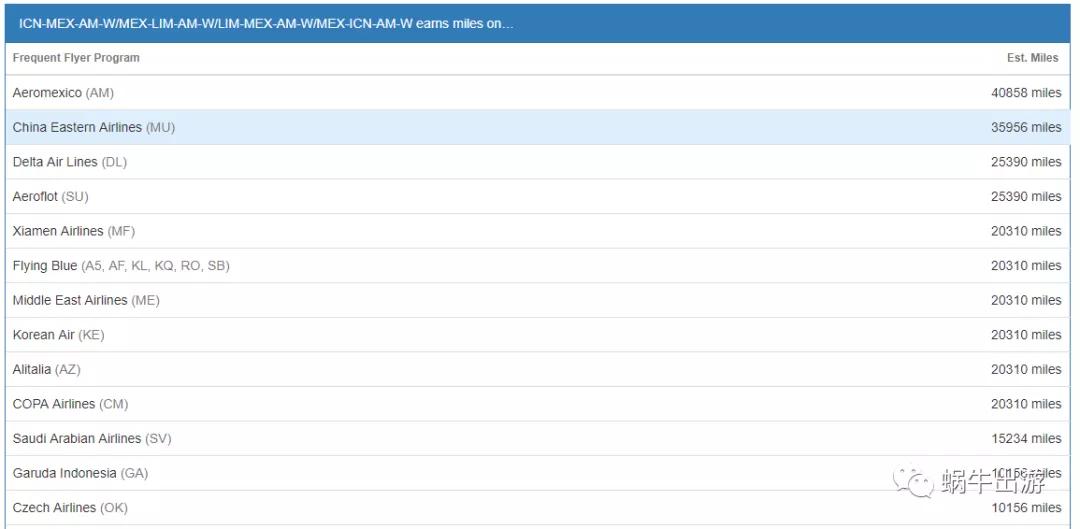Select the Czech Airlines (OK) row
1080x529 pixels.
click(x=538, y=508)
